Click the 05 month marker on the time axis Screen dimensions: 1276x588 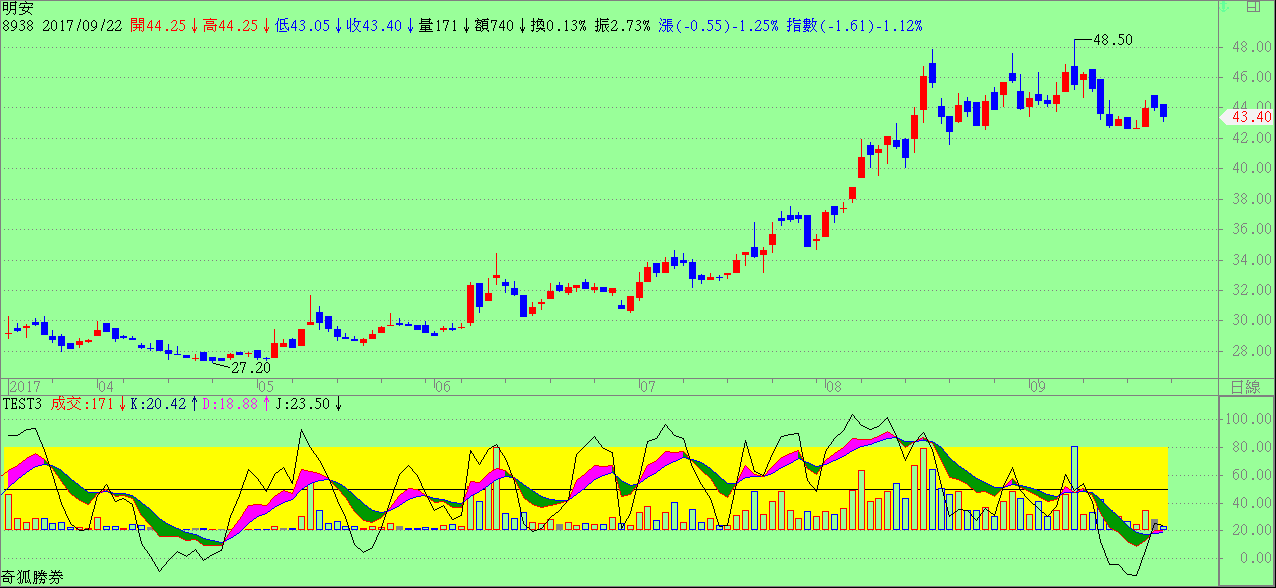pos(264,387)
